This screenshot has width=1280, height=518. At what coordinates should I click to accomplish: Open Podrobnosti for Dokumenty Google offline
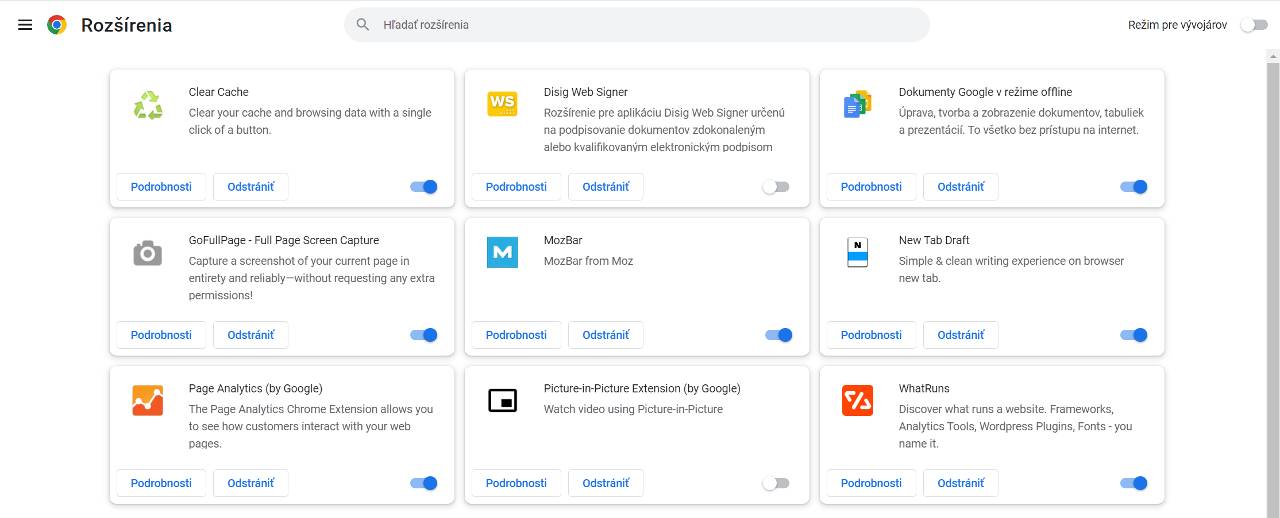tap(871, 187)
